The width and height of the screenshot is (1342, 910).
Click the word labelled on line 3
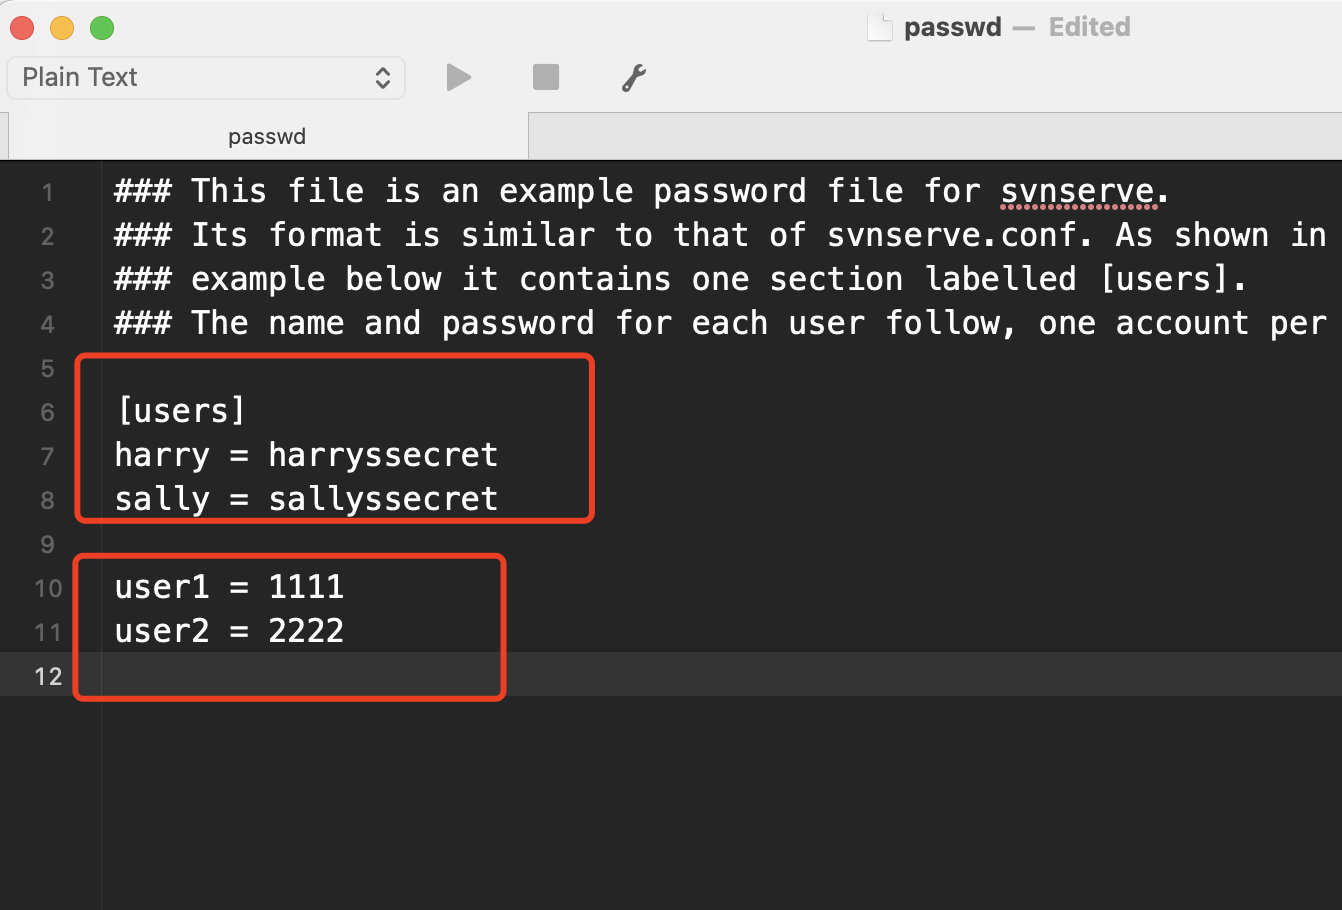pyautogui.click(x=1001, y=279)
